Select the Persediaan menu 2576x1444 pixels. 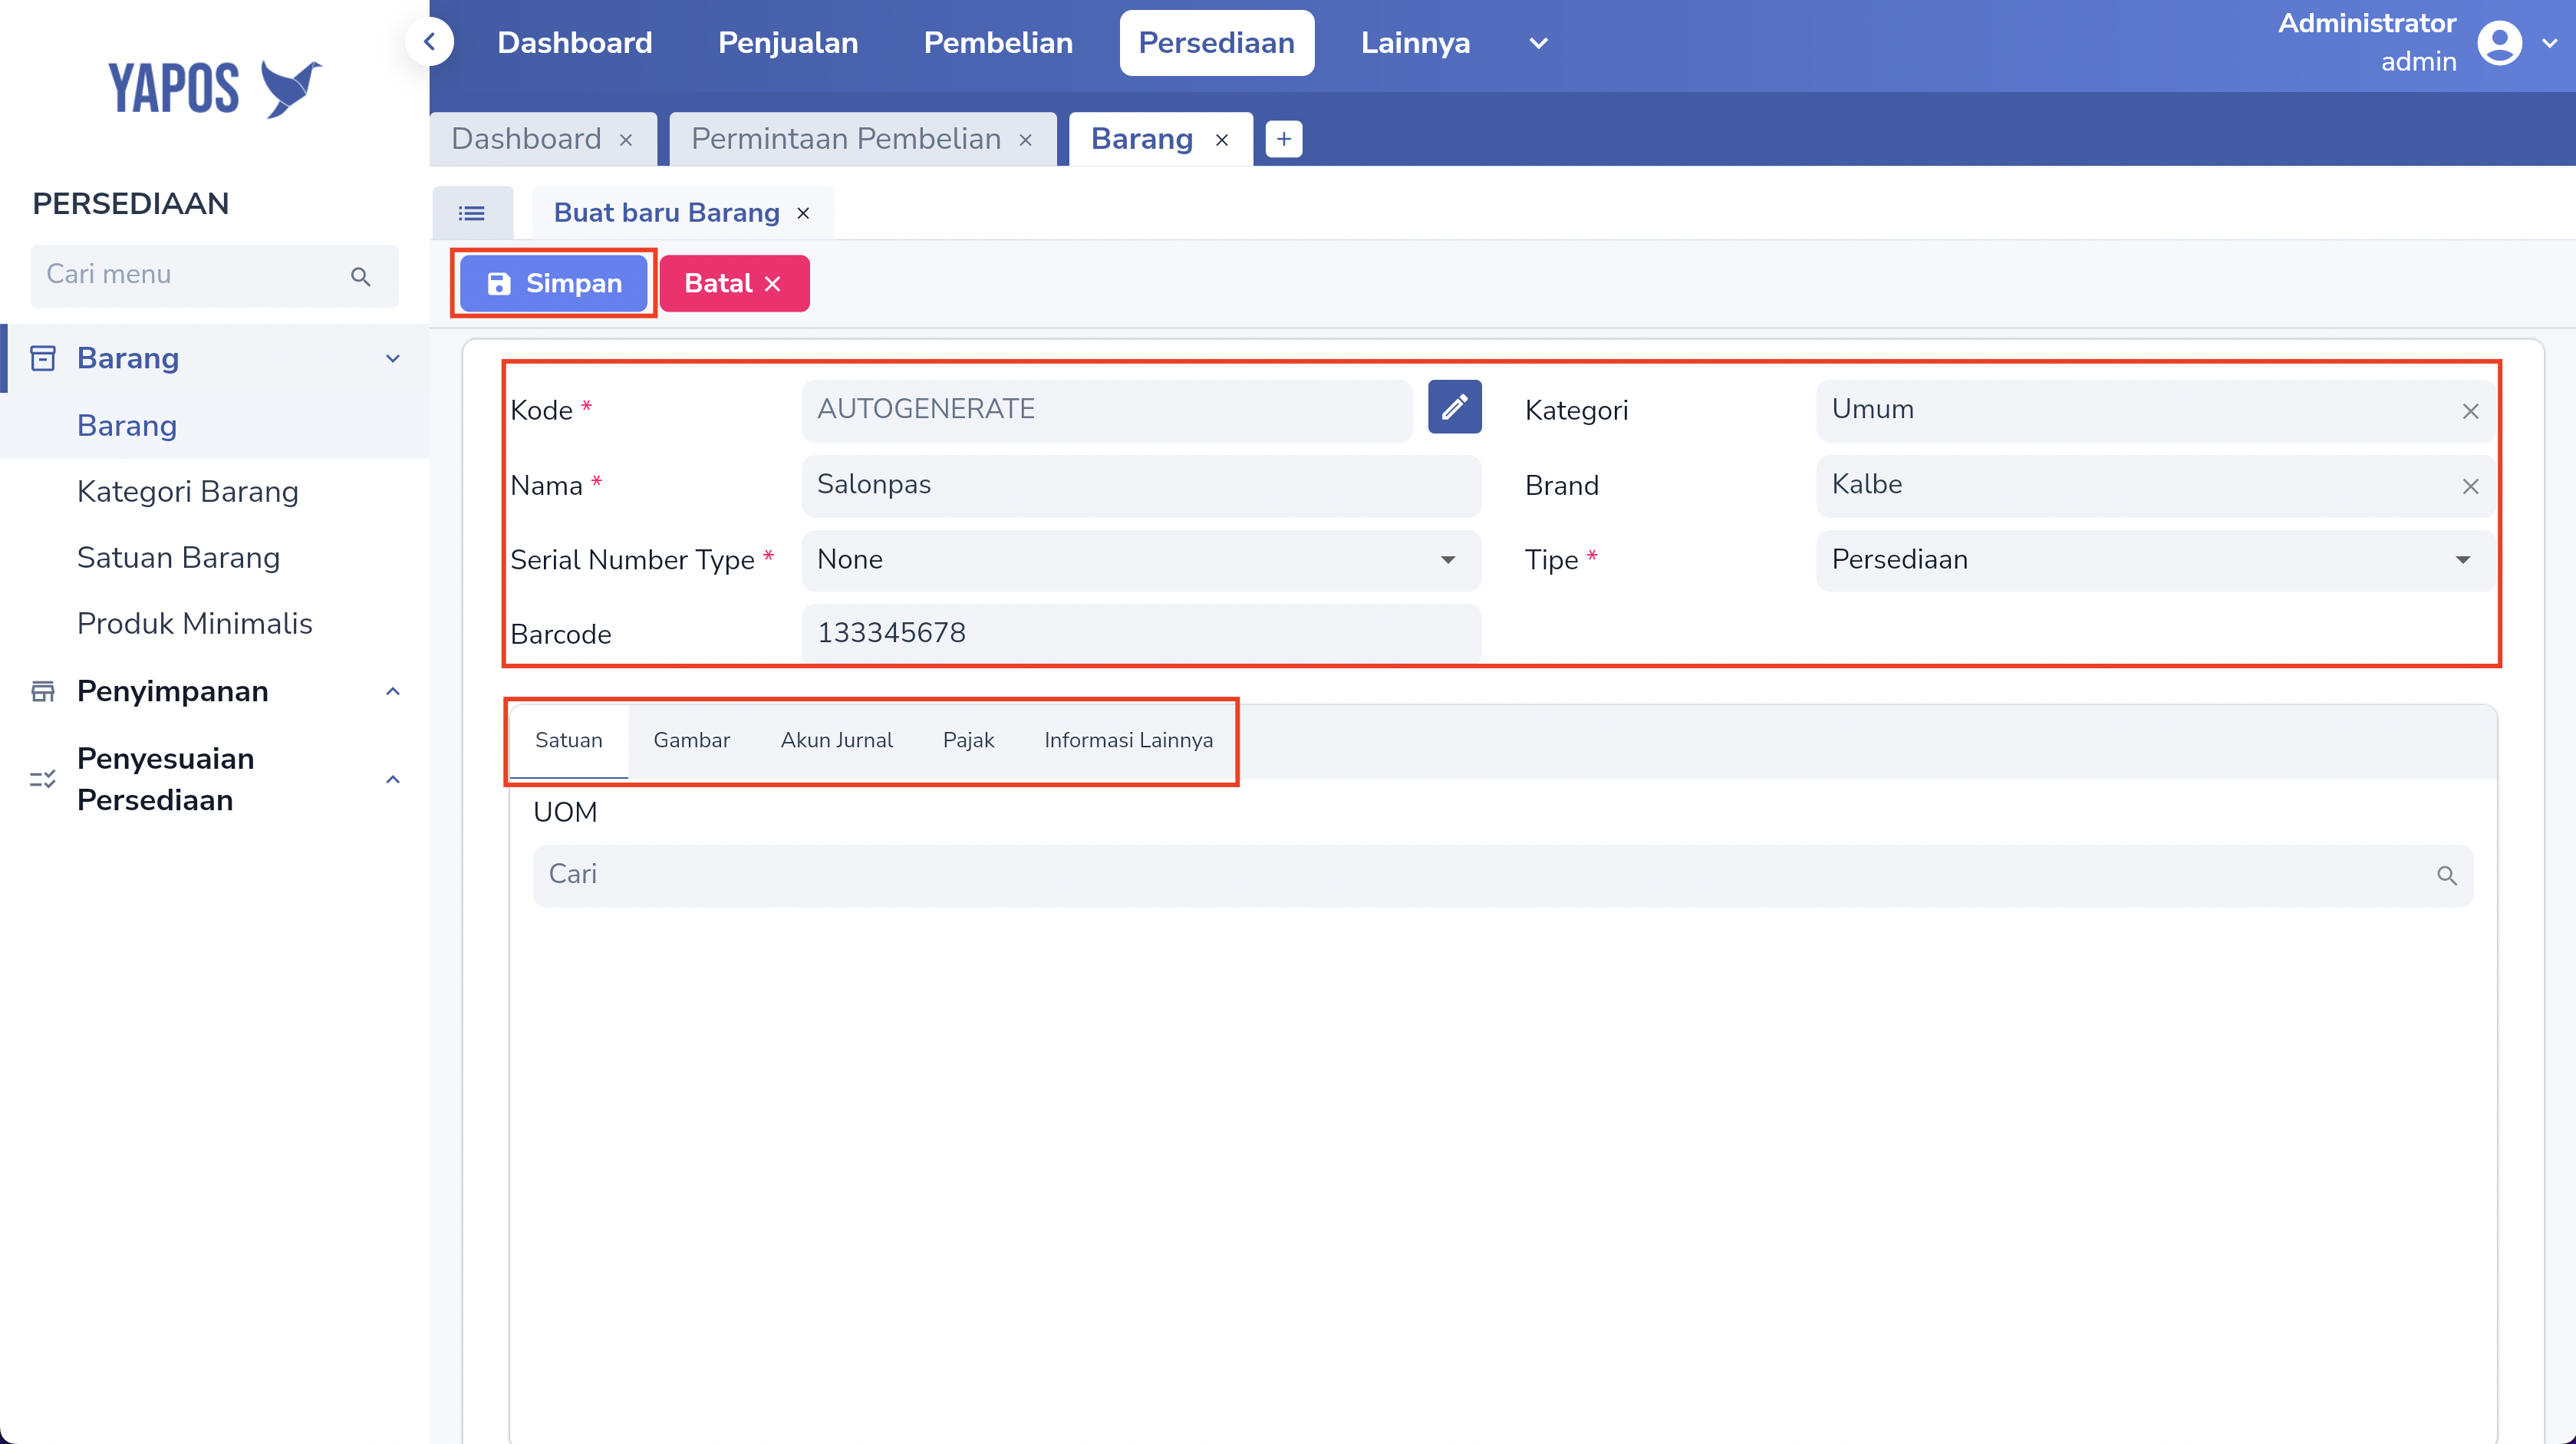[x=1216, y=43]
